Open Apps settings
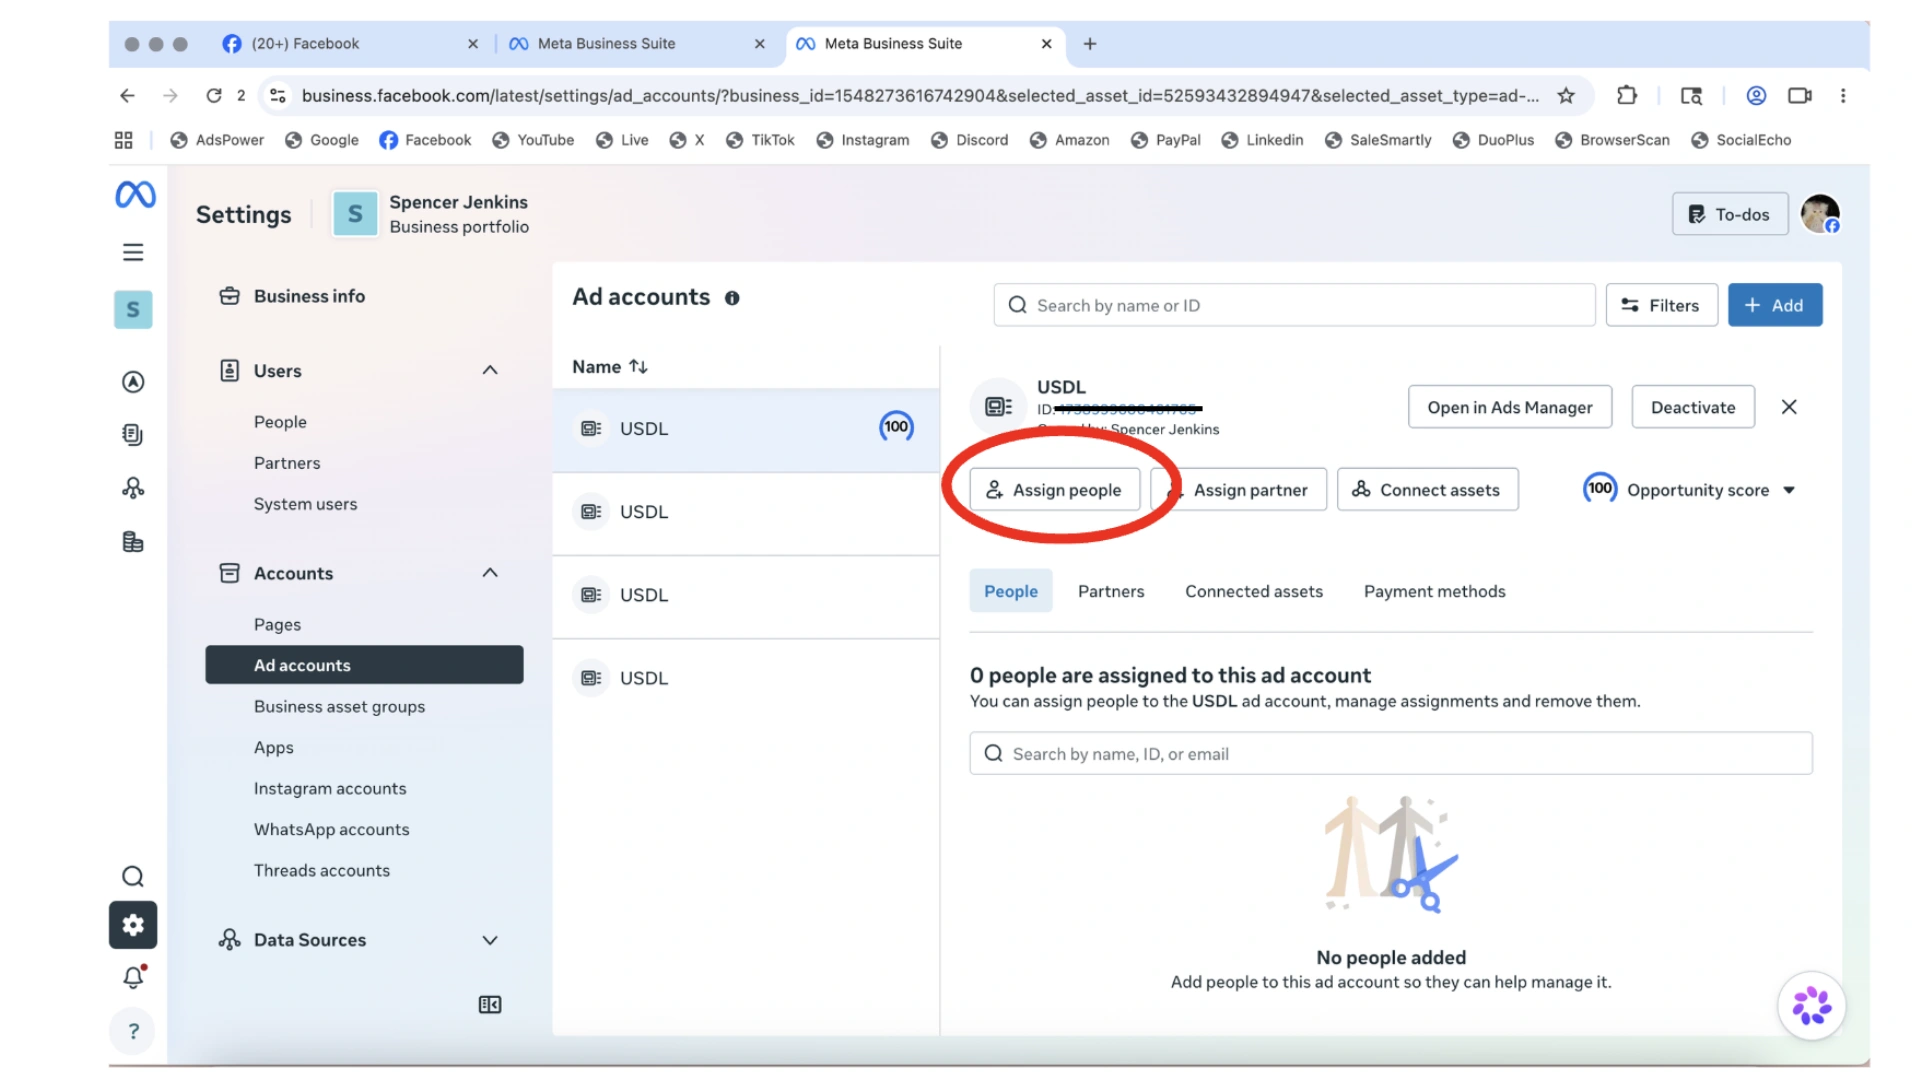 click(274, 747)
